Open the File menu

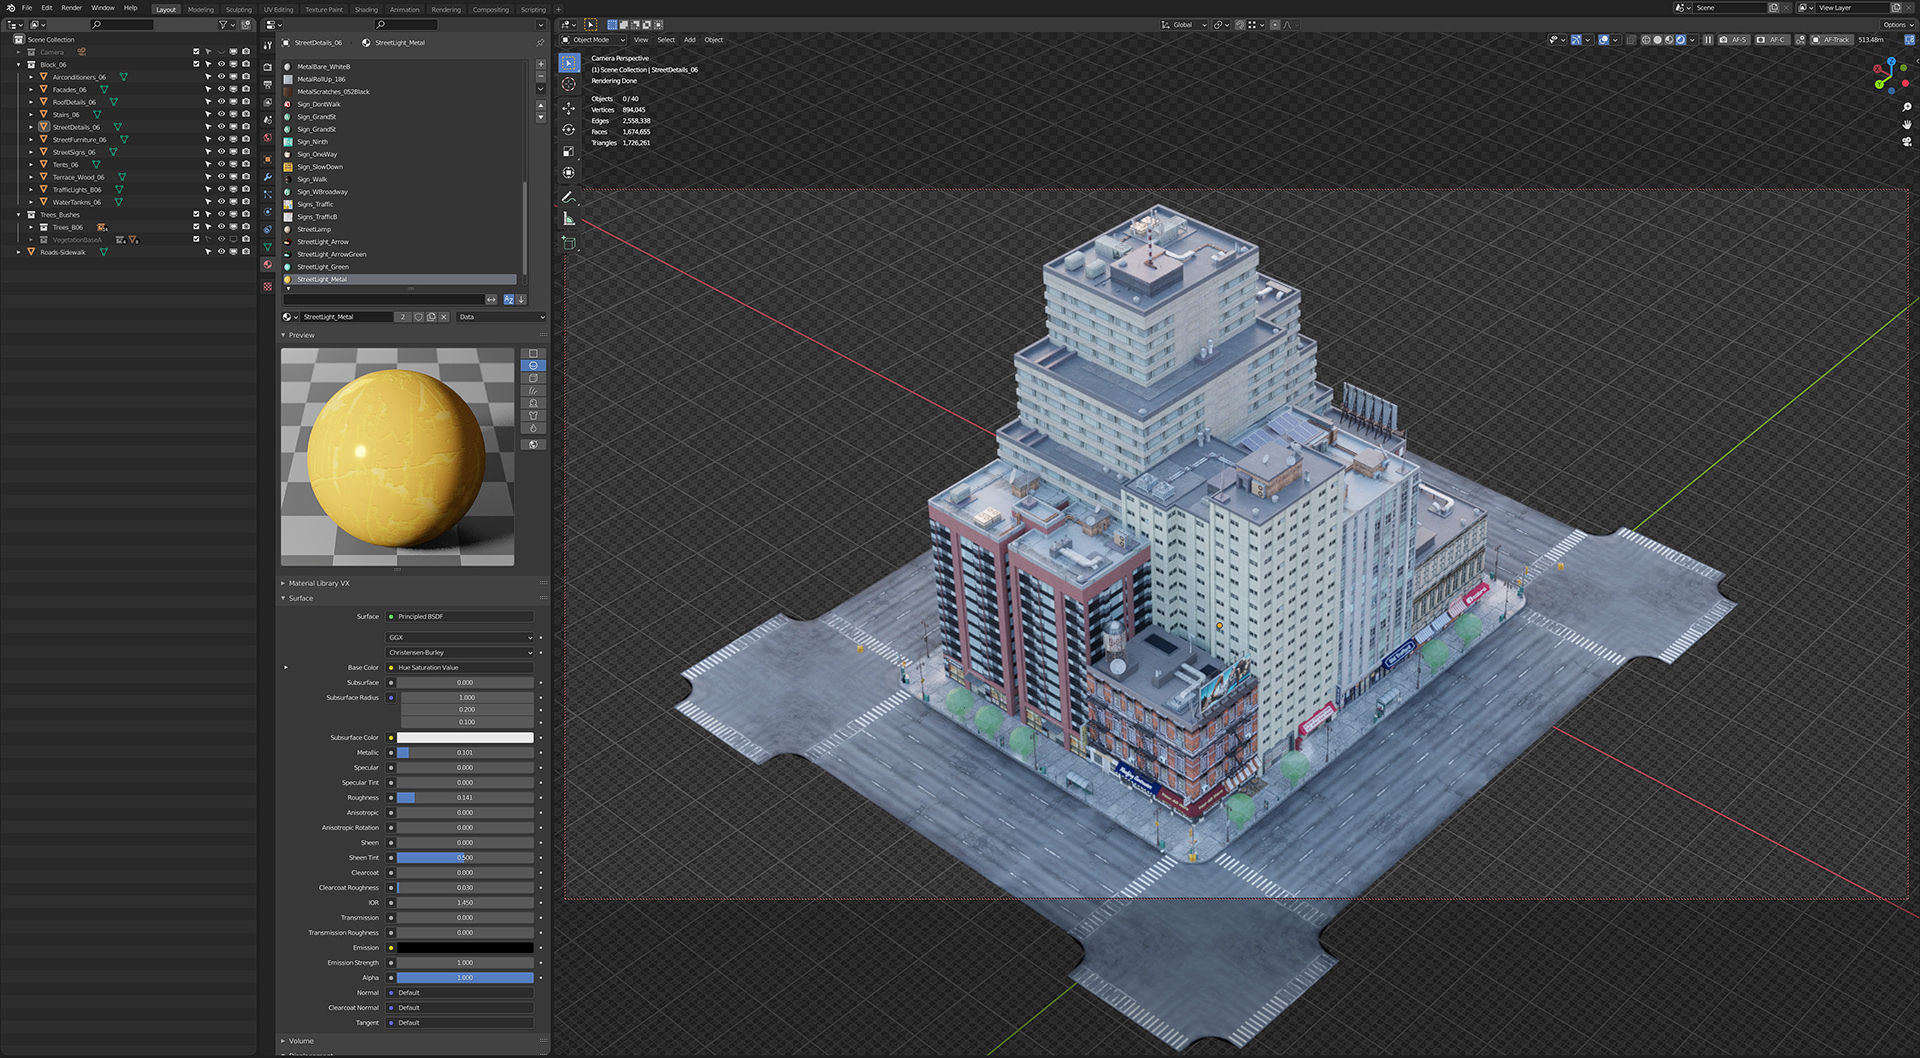[x=27, y=8]
